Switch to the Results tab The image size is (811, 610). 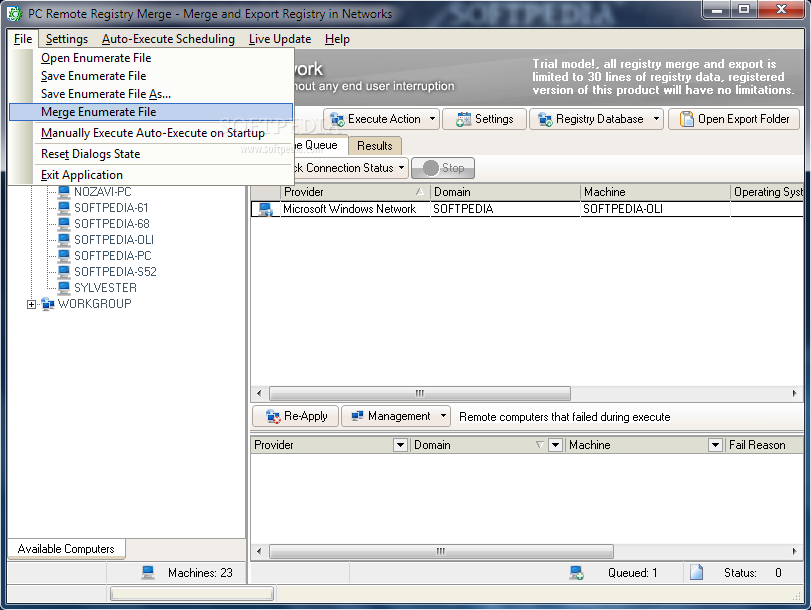click(374, 146)
